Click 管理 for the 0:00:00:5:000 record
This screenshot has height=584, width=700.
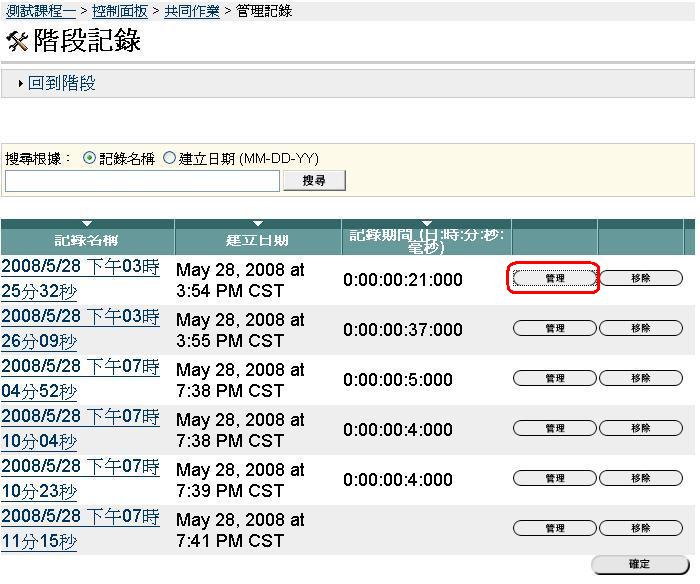(x=555, y=379)
